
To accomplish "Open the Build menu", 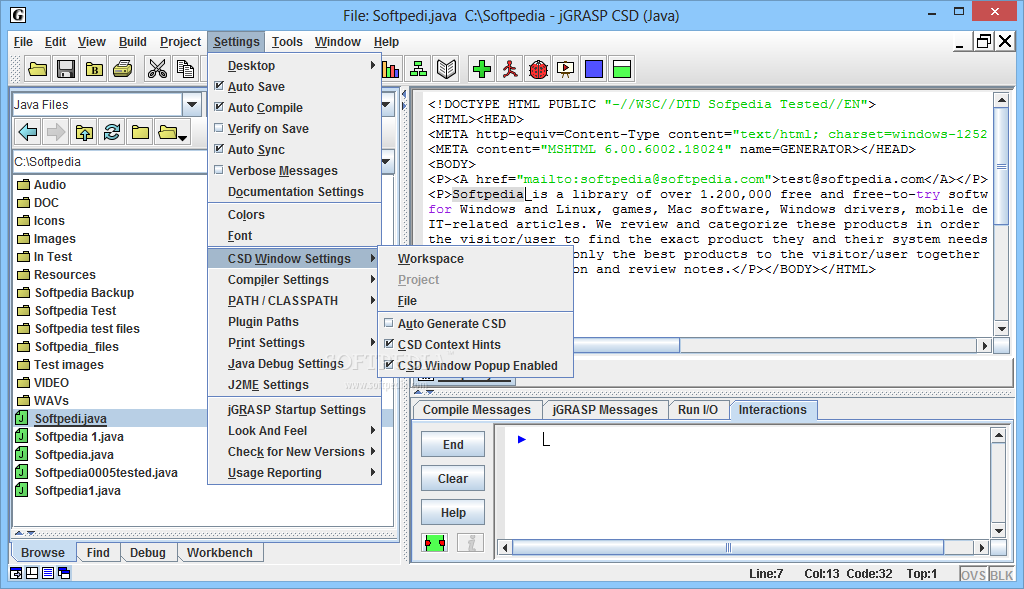I will [x=133, y=42].
